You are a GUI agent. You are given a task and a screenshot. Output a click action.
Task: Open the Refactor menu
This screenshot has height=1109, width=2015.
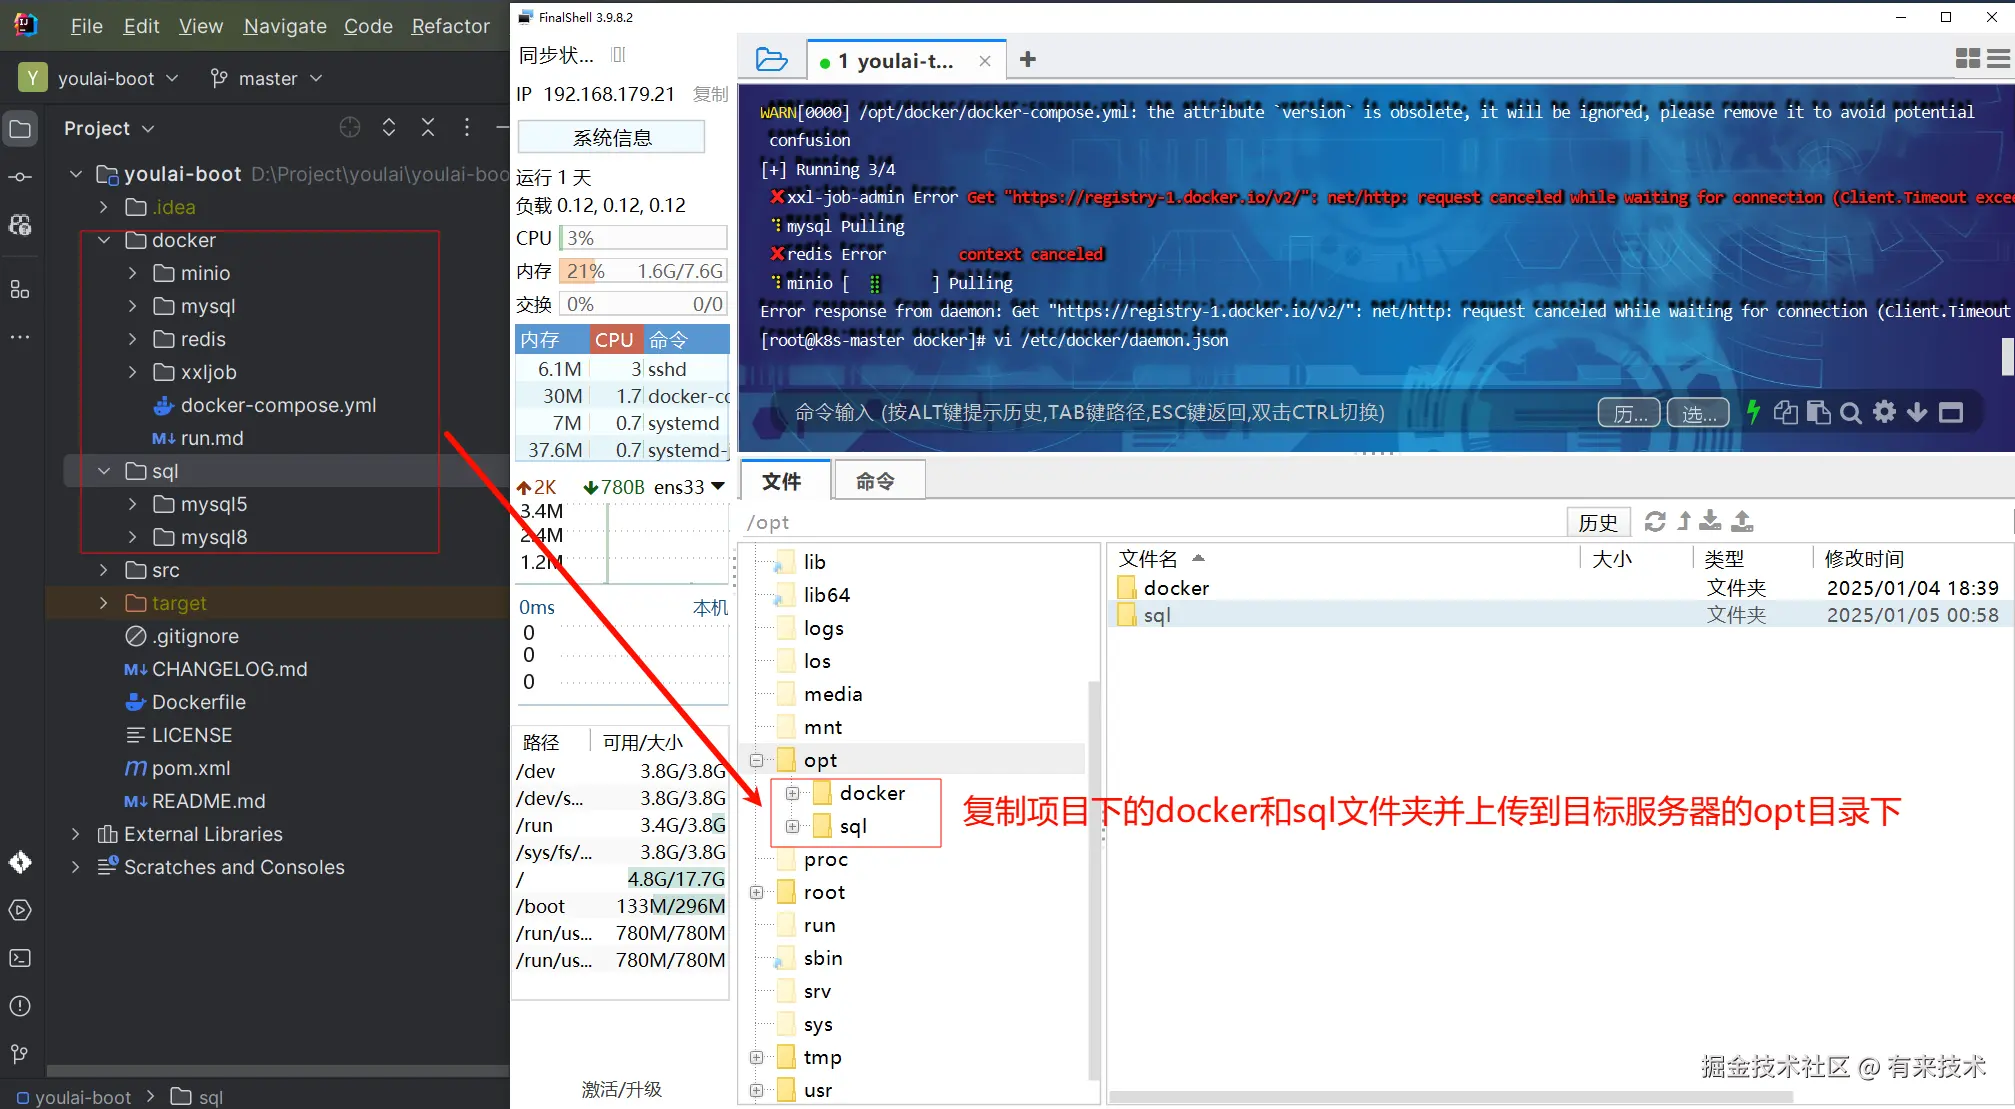tap(450, 26)
